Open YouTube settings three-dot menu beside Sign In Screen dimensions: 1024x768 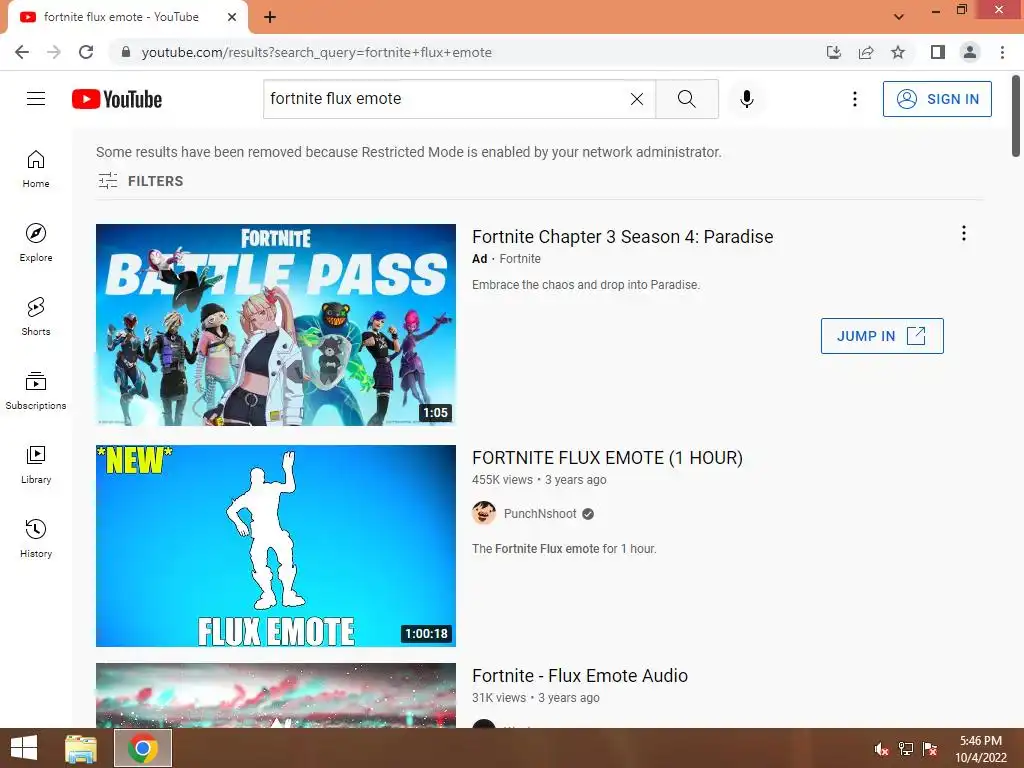[x=855, y=99]
